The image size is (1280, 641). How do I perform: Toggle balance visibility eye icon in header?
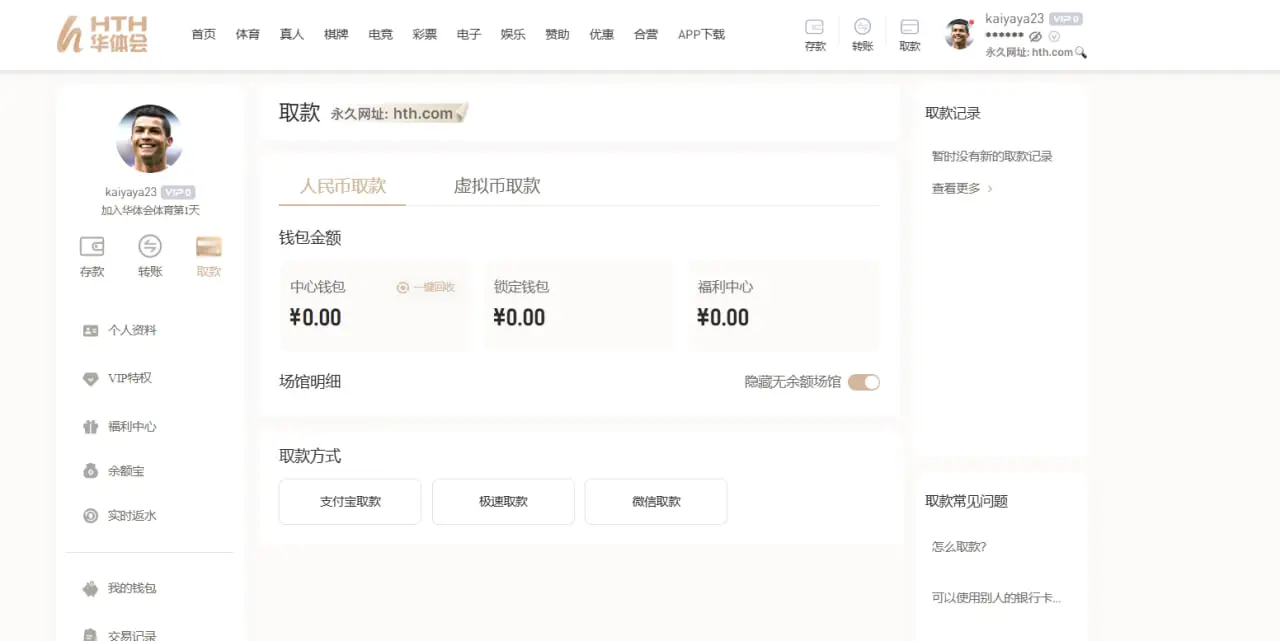click(x=1035, y=36)
